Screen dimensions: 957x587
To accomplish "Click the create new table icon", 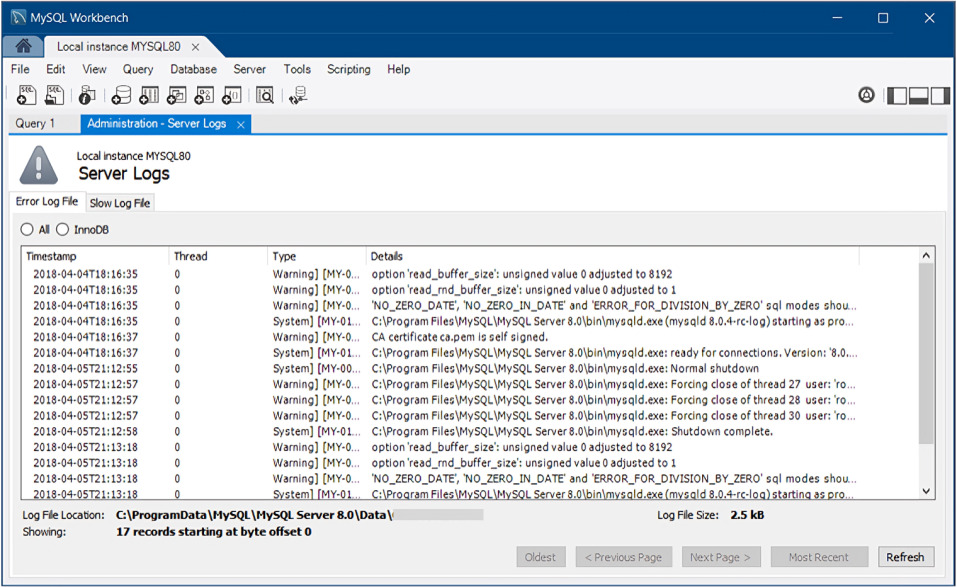I will coord(149,95).
